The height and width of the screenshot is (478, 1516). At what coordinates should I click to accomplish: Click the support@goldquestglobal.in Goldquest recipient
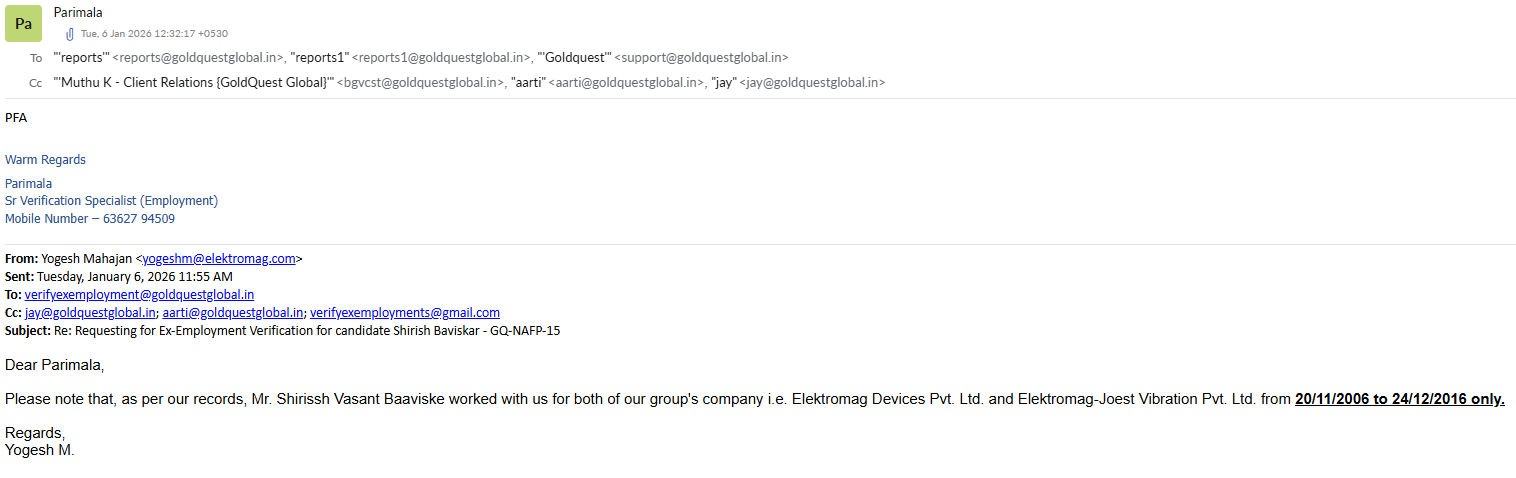click(663, 58)
